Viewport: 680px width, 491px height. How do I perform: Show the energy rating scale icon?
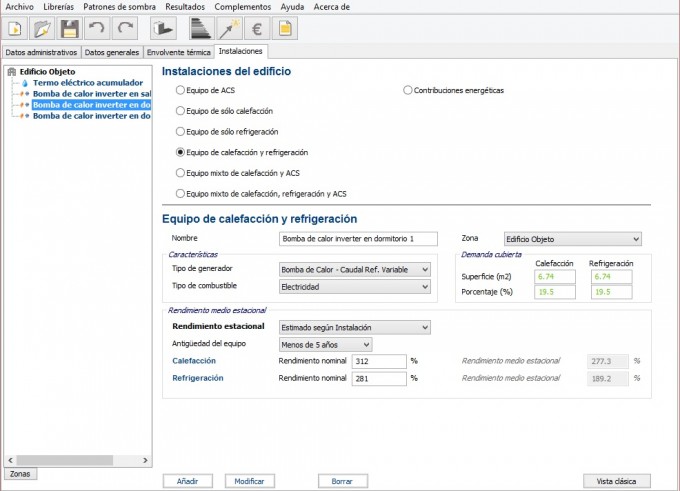[201, 29]
